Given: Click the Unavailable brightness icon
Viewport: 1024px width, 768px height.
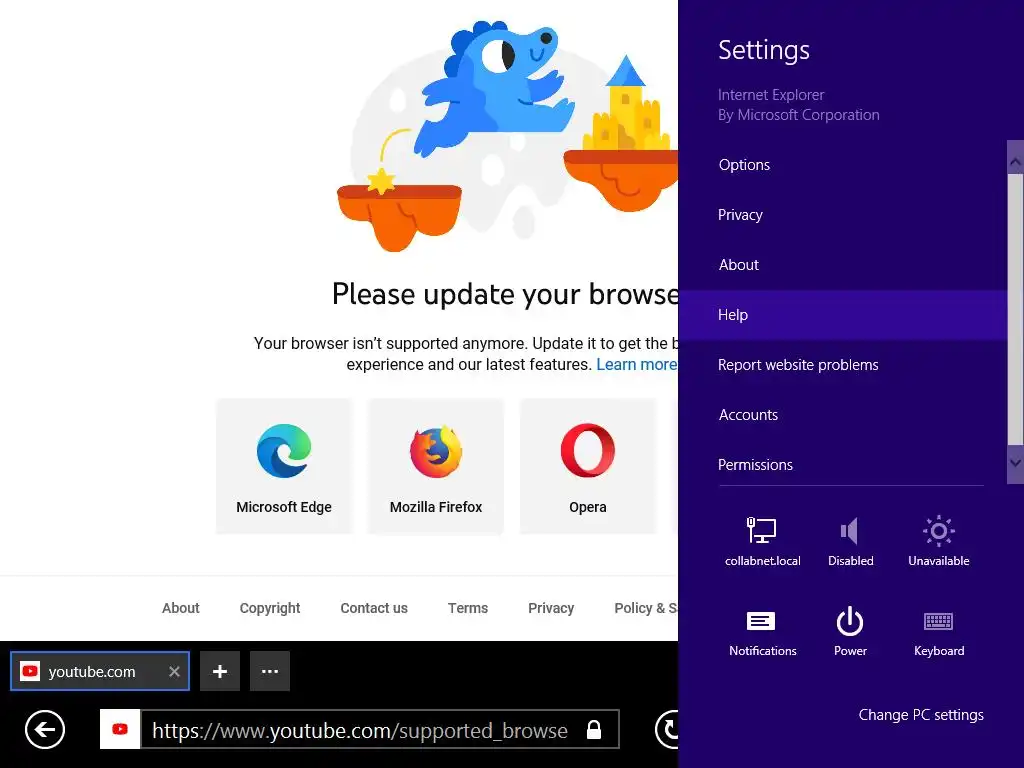Looking at the screenshot, I should tap(938, 530).
